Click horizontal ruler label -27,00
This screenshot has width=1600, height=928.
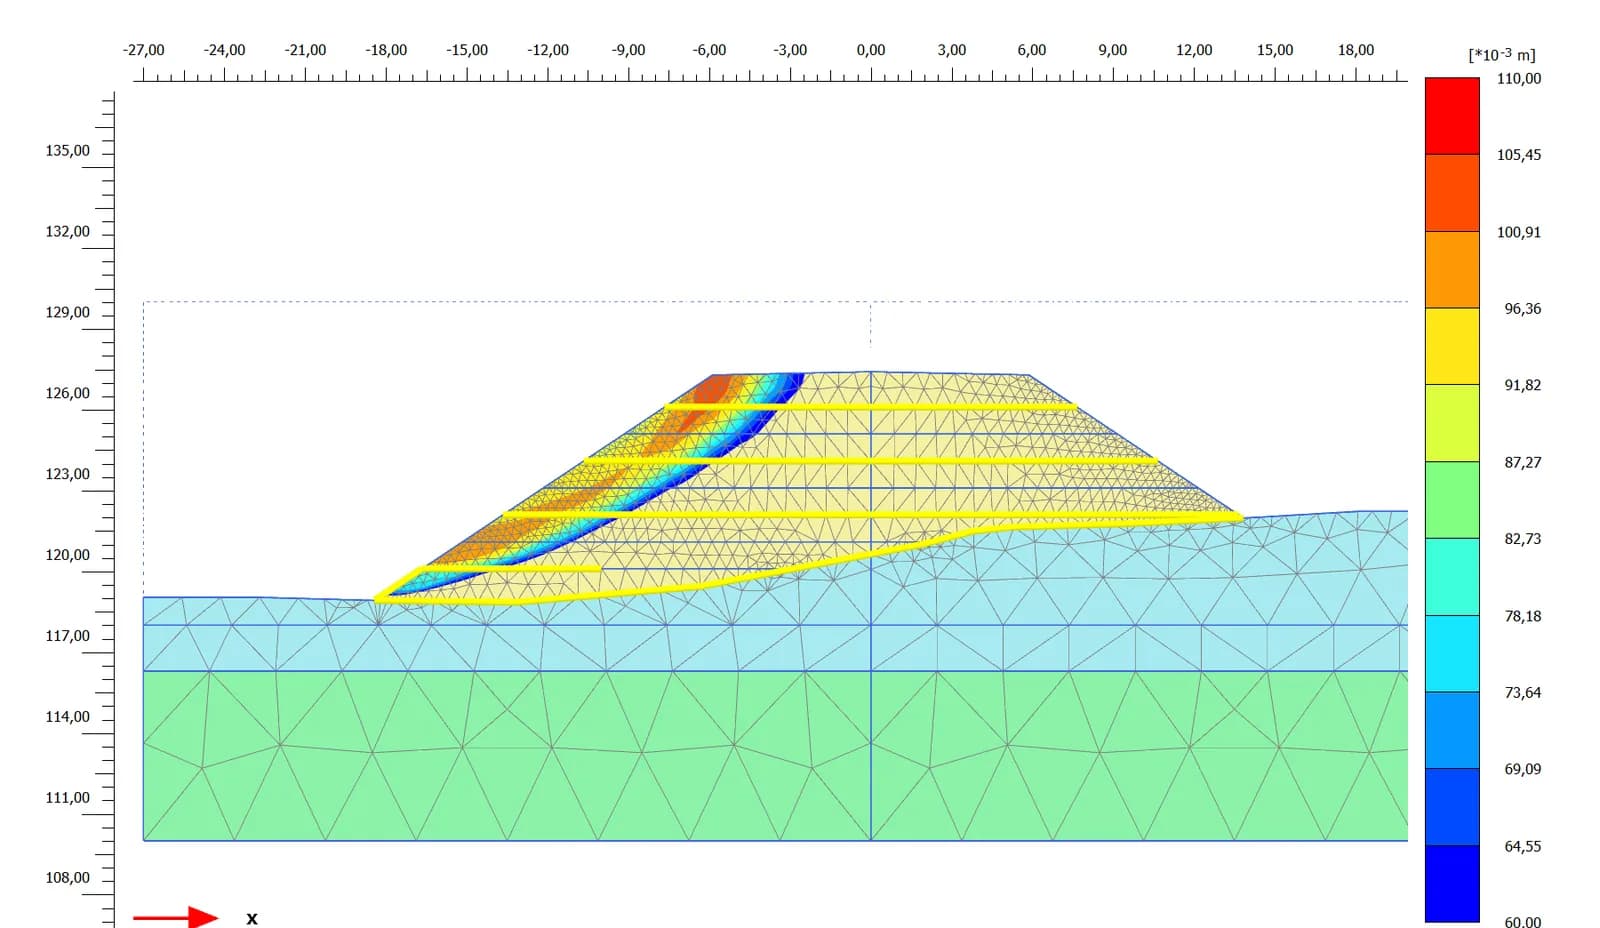point(143,50)
